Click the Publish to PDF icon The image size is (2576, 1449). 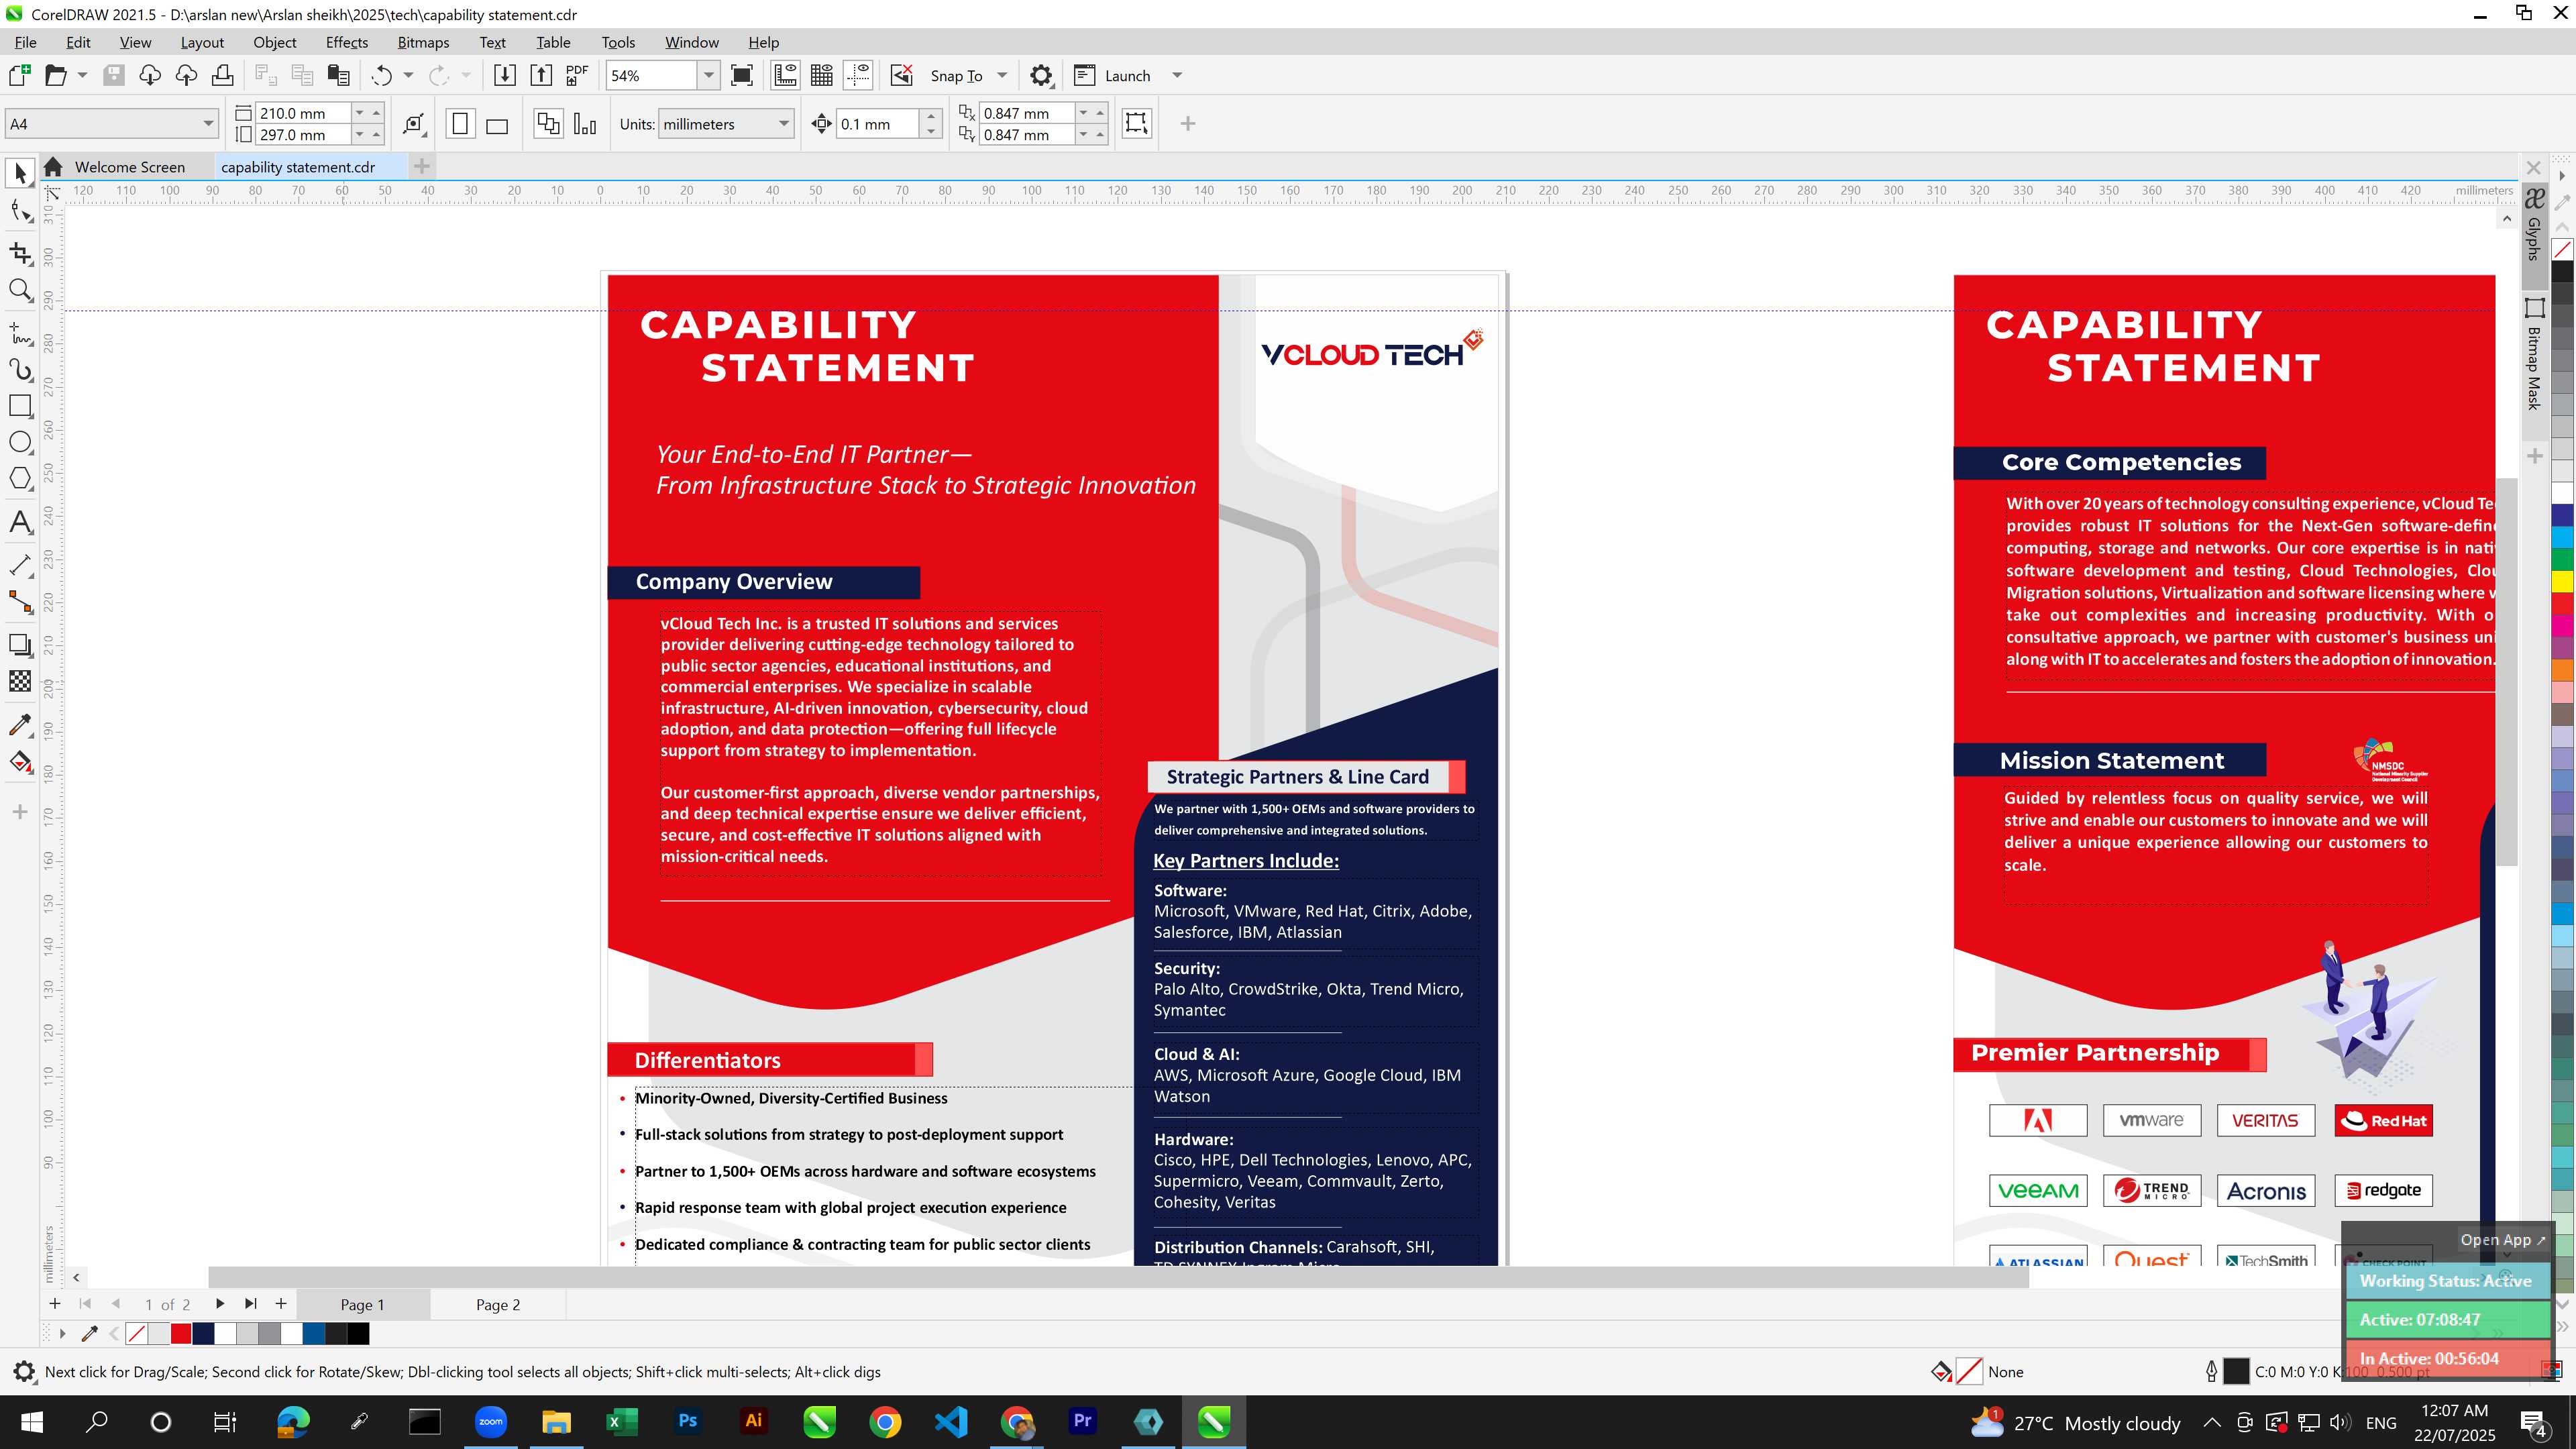tap(577, 75)
